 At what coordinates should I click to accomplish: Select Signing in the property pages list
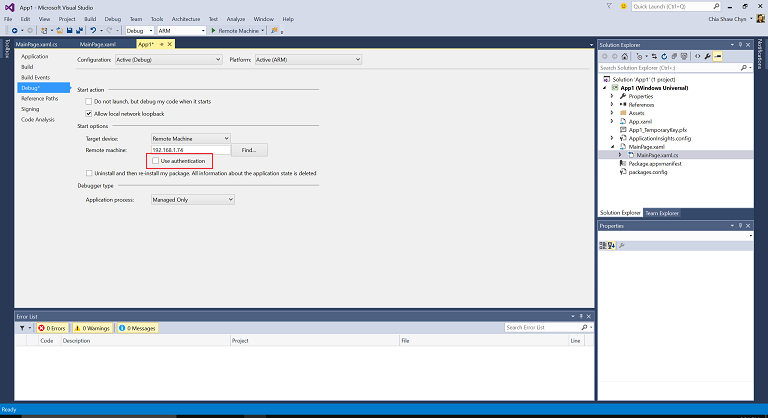click(30, 109)
